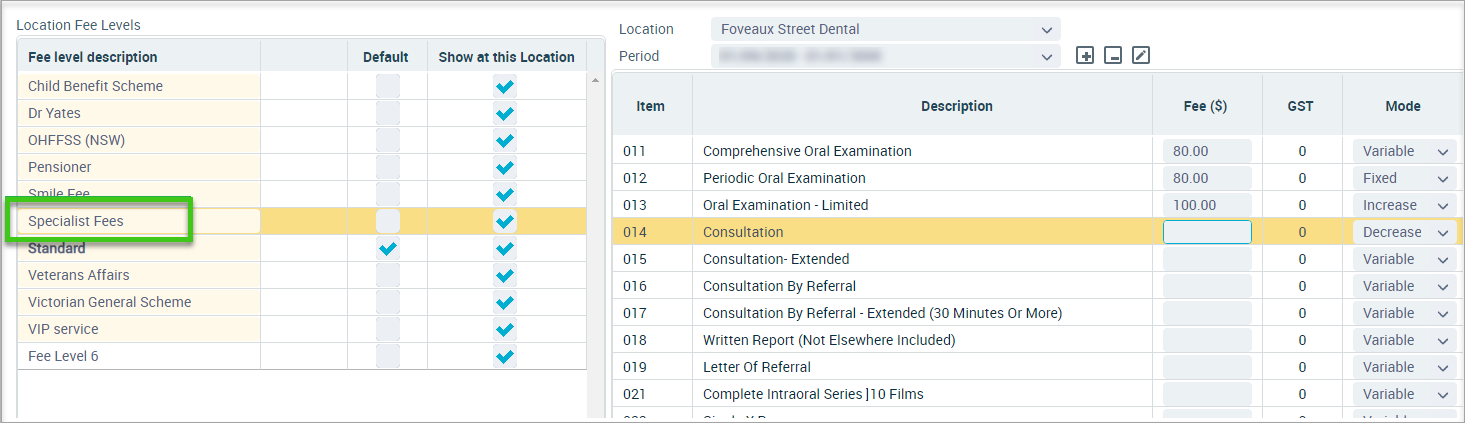Select the Victorian General Scheme fee level
1465x423 pixels.
139,302
